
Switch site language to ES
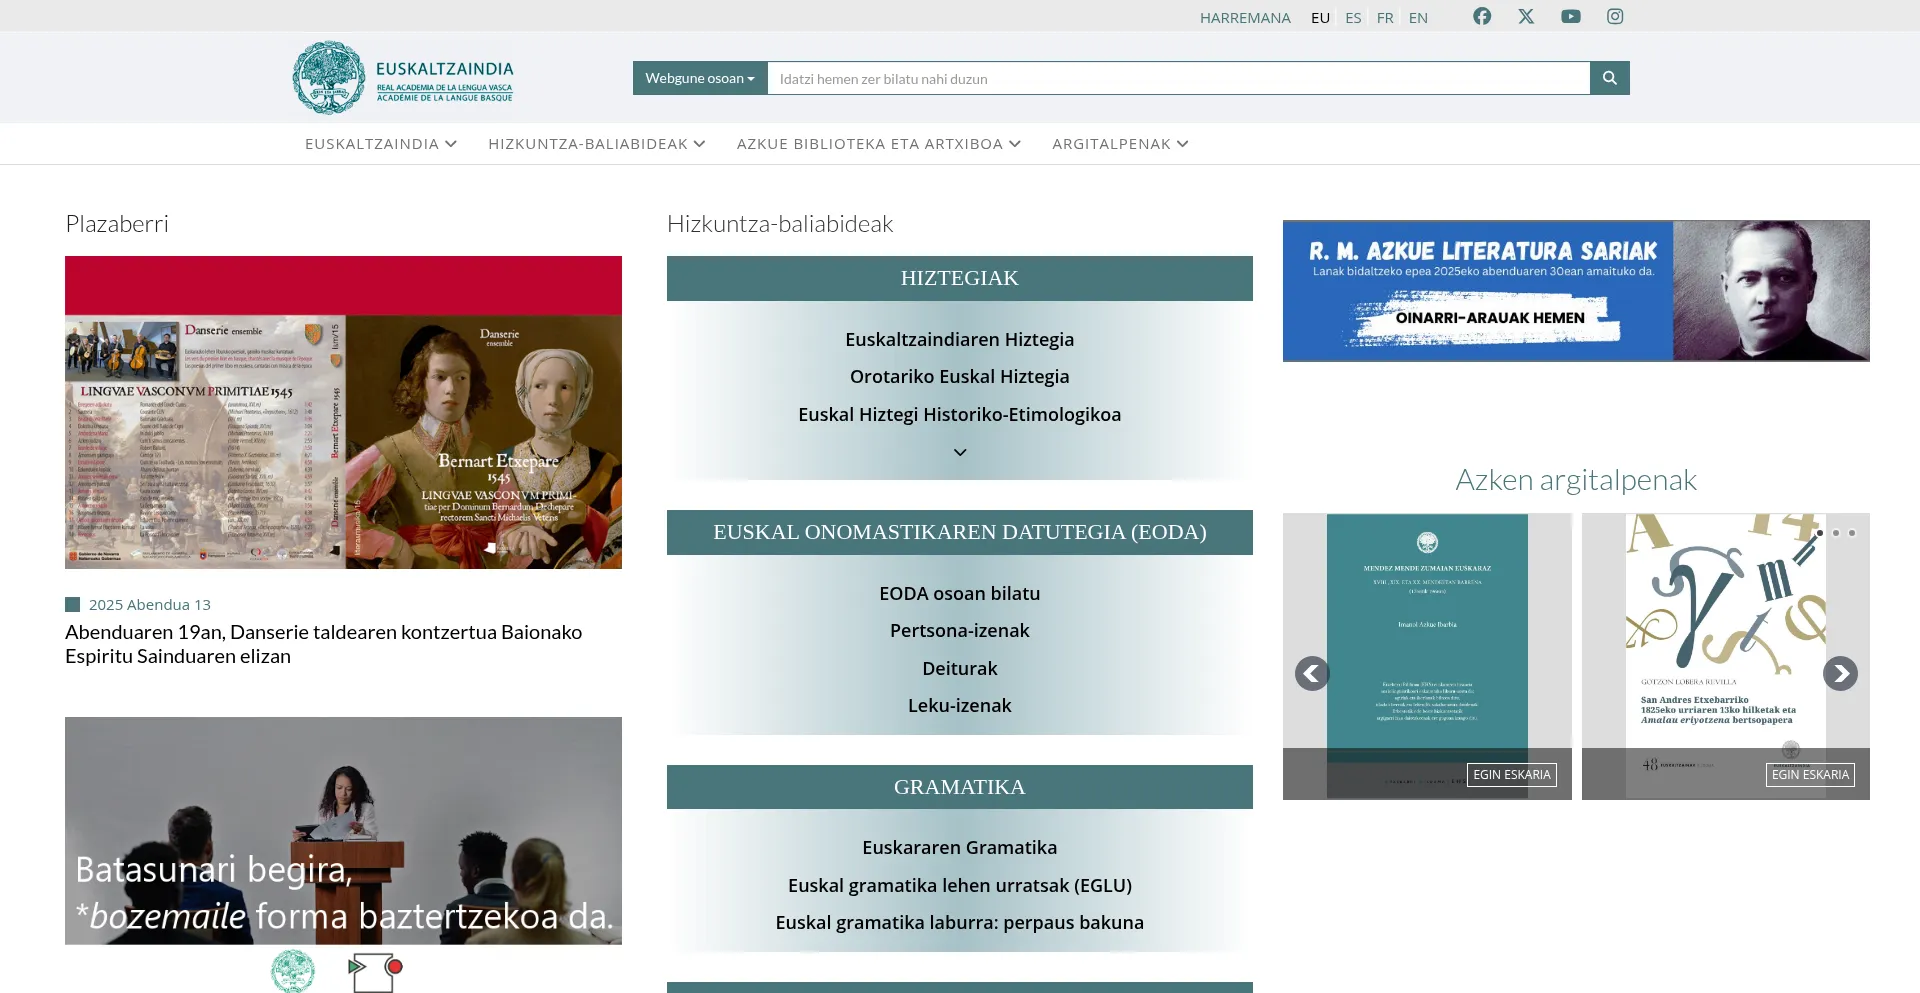1353,18
